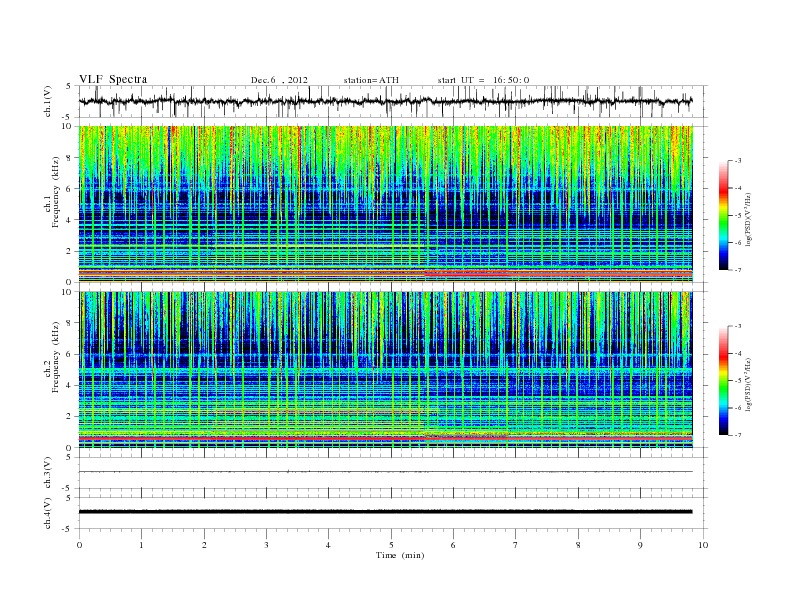Select the "start UT = 16:50:0" text
This screenshot has width=792, height=612.
[483, 80]
